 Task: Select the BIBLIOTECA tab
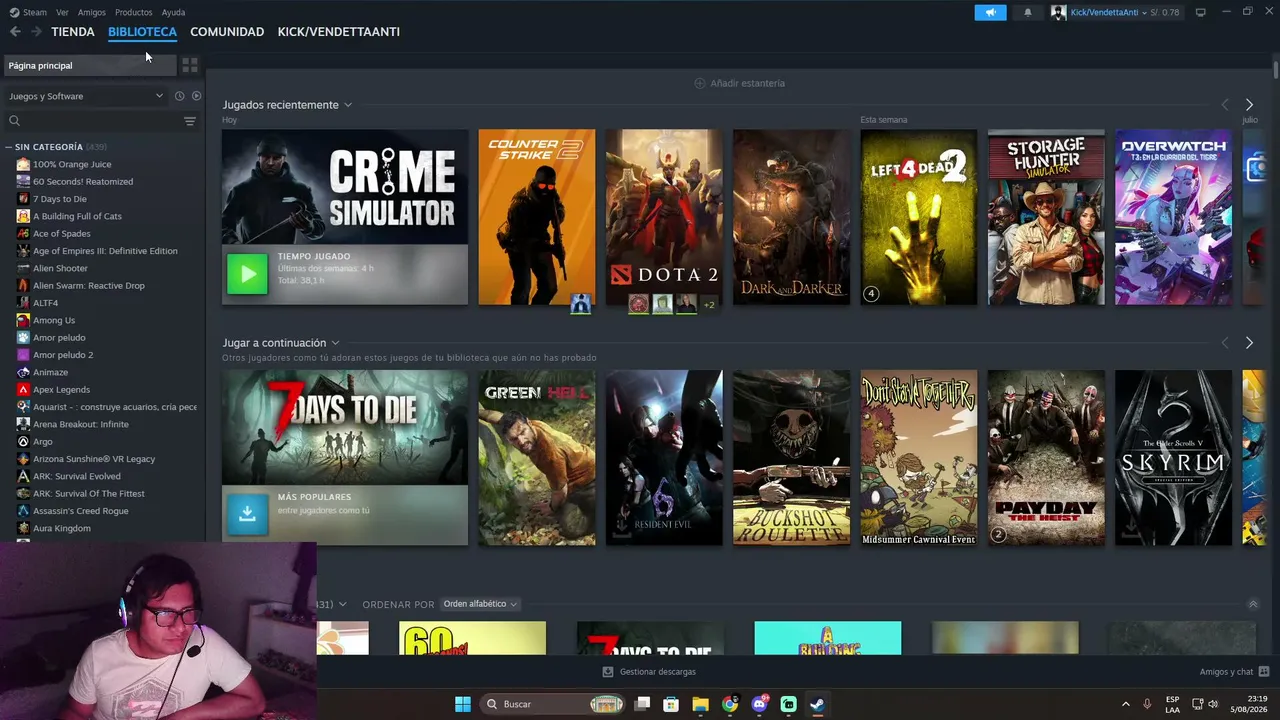[142, 32]
